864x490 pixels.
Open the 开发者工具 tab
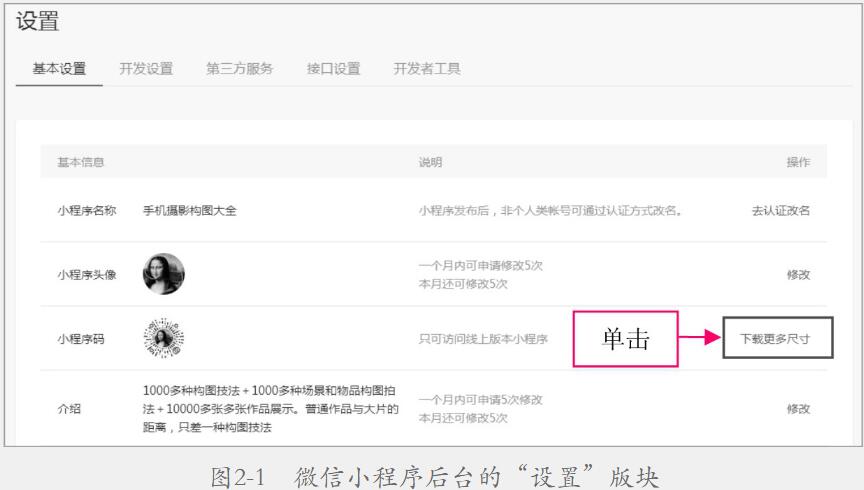coord(427,69)
